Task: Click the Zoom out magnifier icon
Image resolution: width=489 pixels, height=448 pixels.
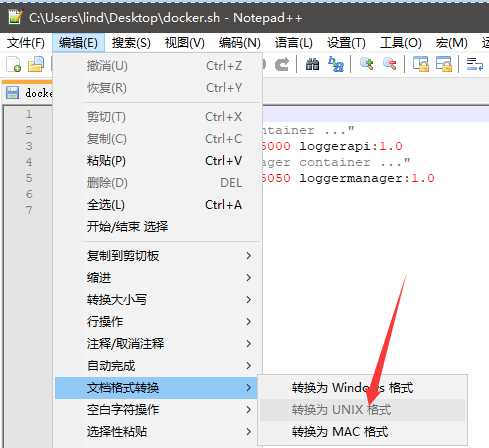Action: pyautogui.click(x=390, y=64)
